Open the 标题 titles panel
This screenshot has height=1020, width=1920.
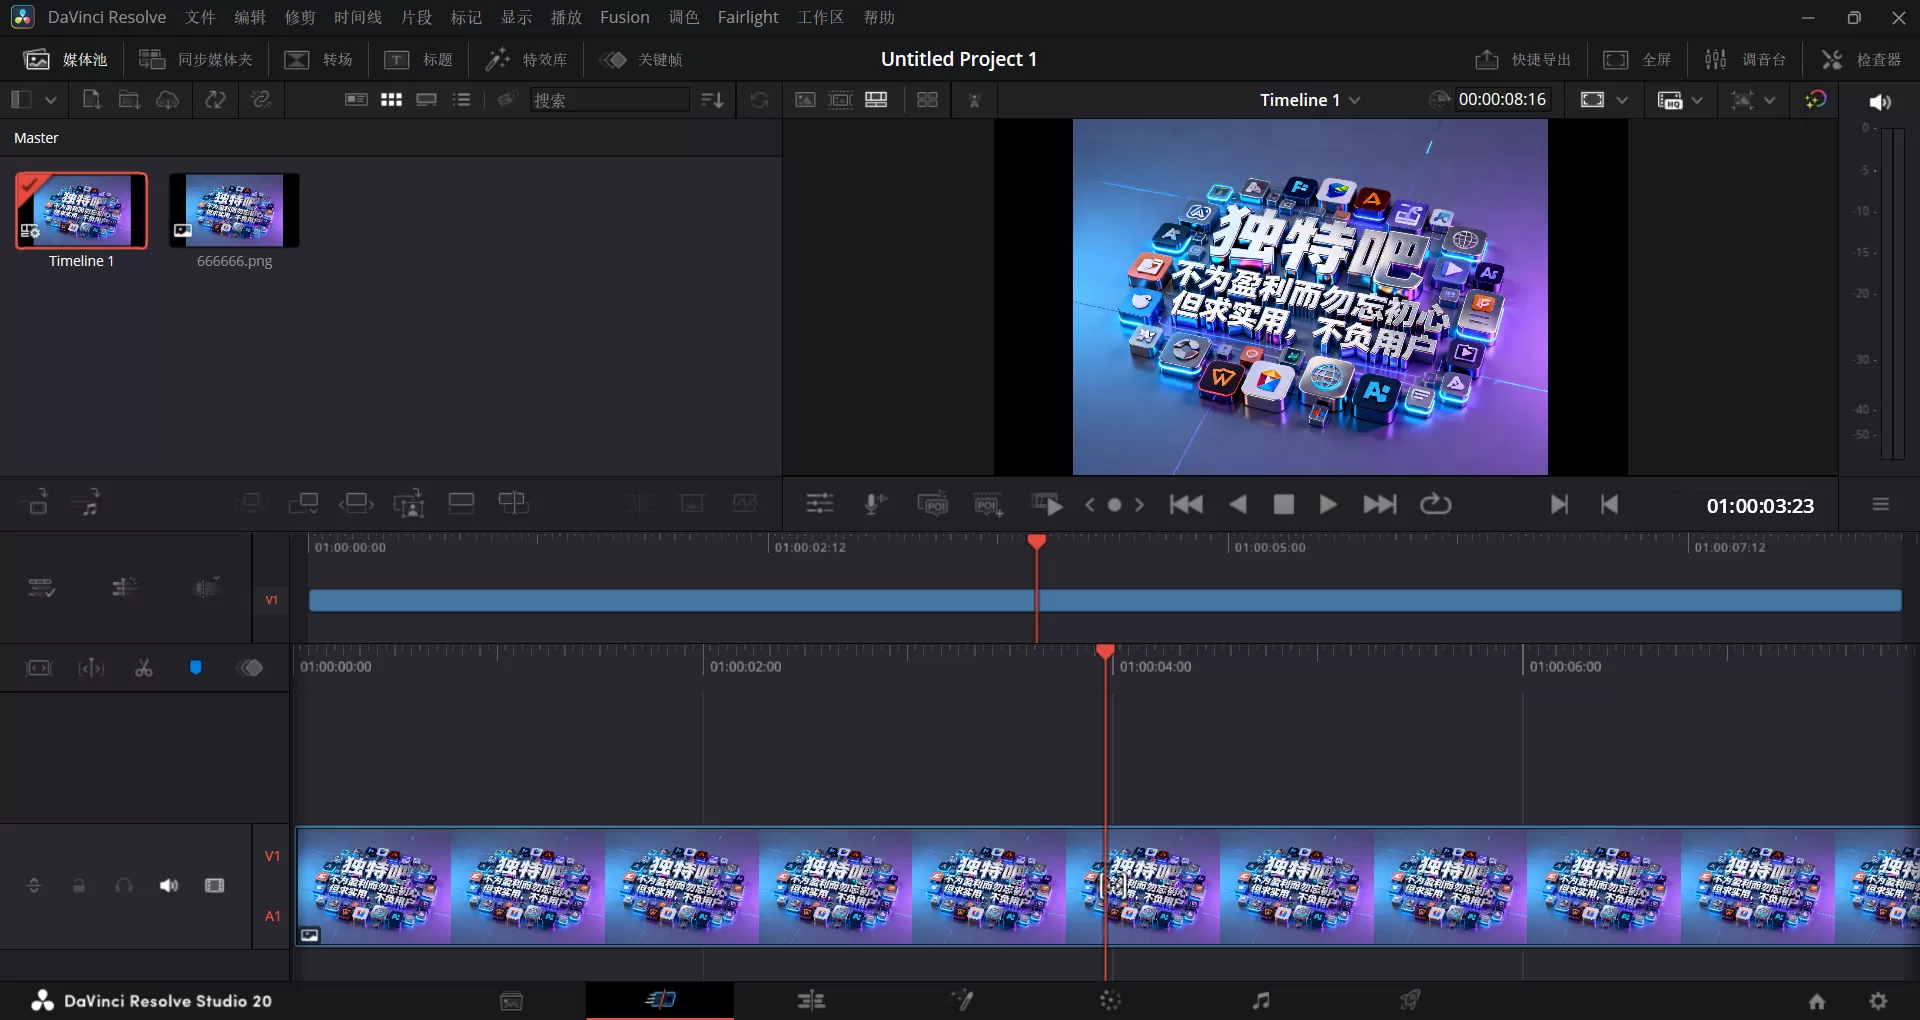point(419,59)
